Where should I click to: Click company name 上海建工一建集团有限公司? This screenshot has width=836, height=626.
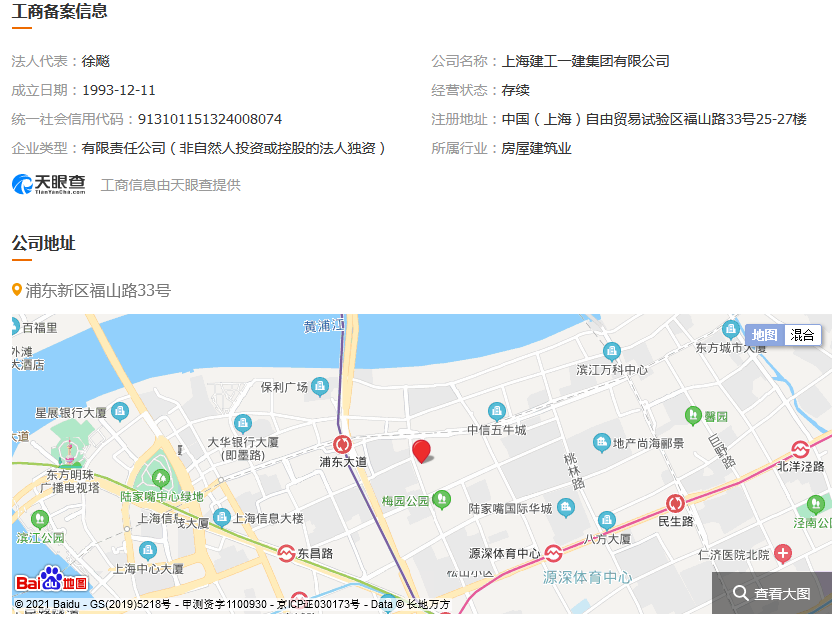(585, 61)
